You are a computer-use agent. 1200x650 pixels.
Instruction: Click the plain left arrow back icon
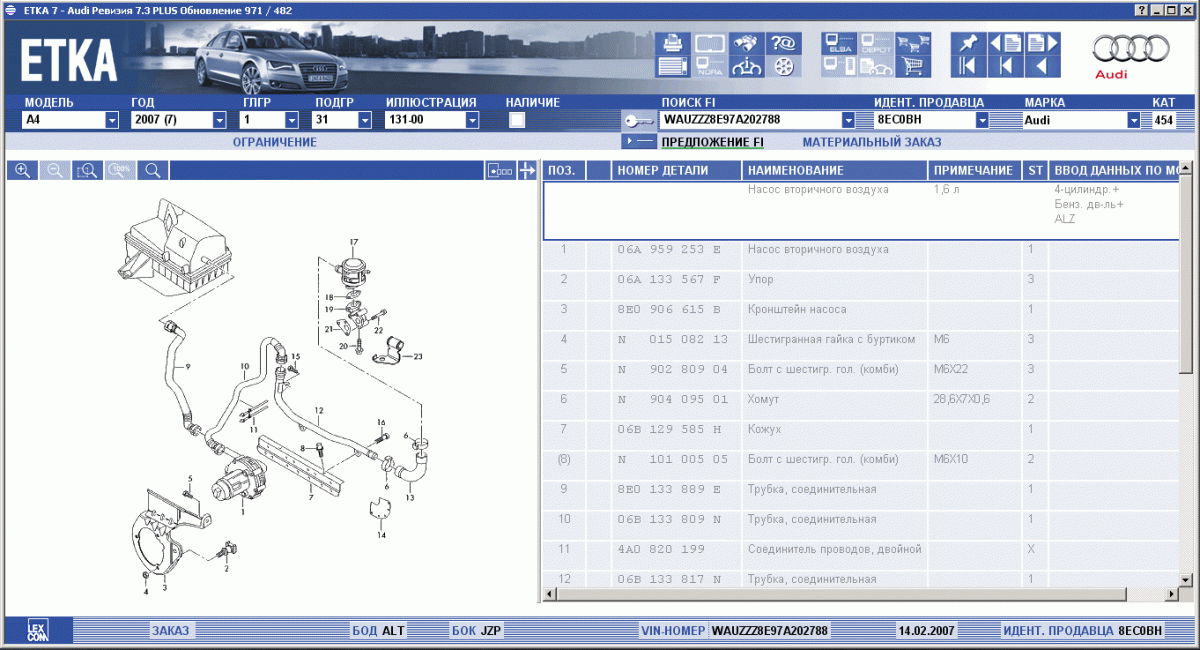pyautogui.click(x=1041, y=67)
